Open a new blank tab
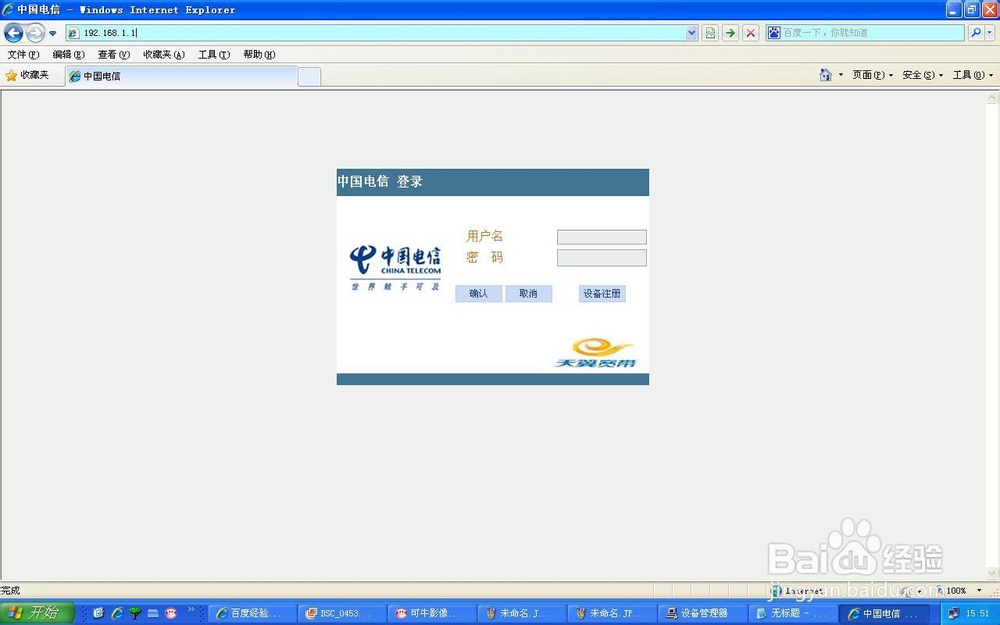 coord(309,77)
